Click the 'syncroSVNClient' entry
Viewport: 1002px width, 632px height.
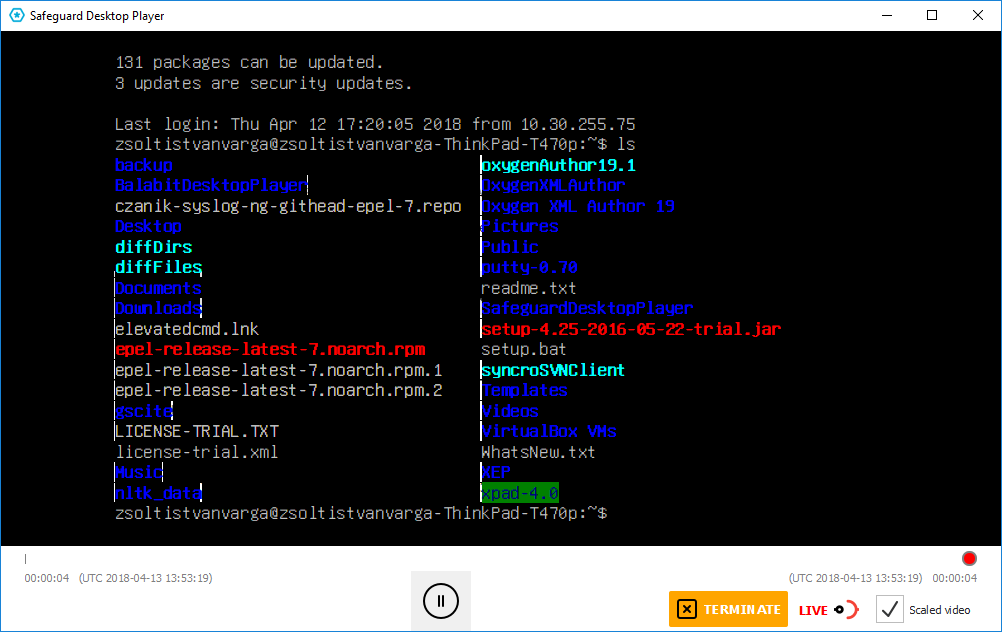coord(553,370)
